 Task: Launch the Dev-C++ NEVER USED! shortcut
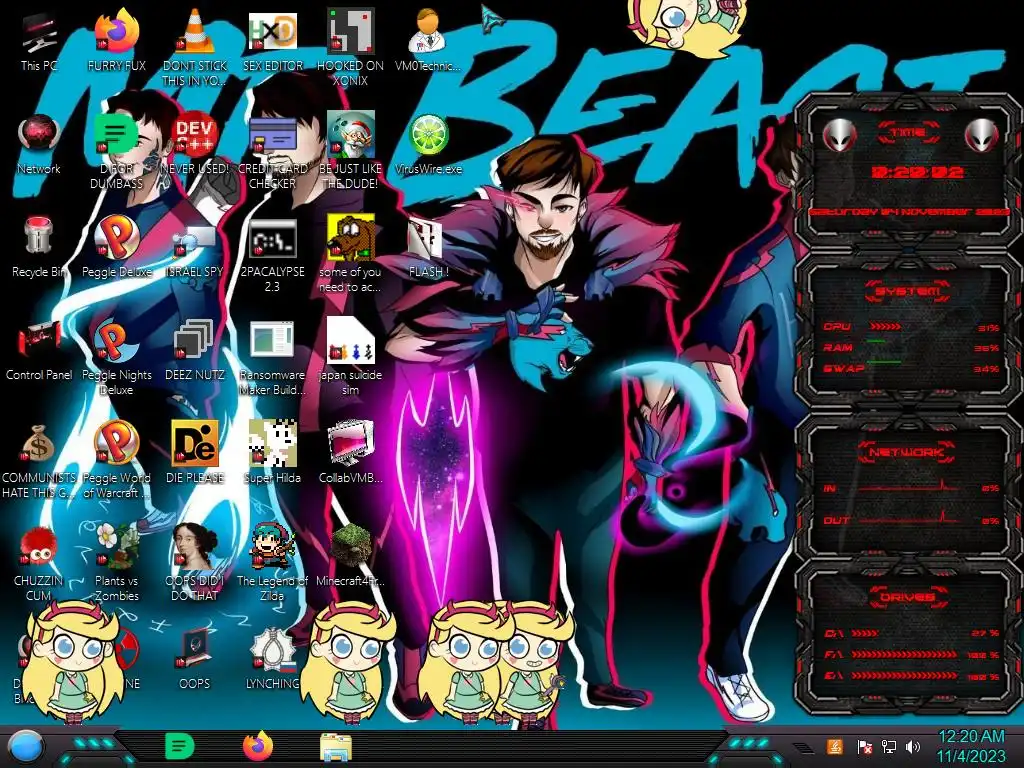(194, 145)
